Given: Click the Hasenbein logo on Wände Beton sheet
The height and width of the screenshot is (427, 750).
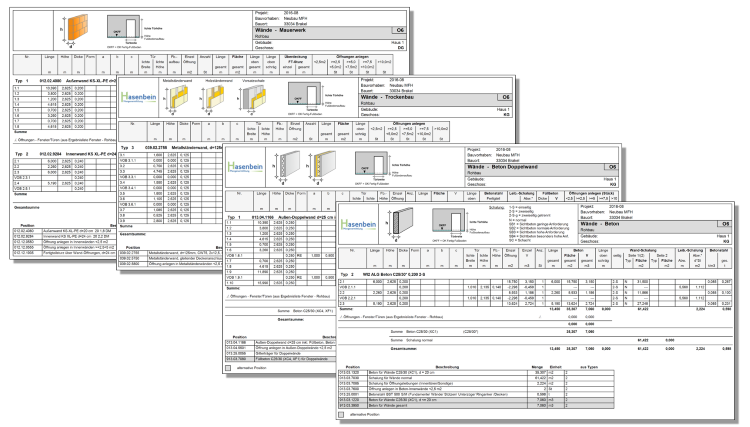Looking at the screenshot, I should pos(359,224).
